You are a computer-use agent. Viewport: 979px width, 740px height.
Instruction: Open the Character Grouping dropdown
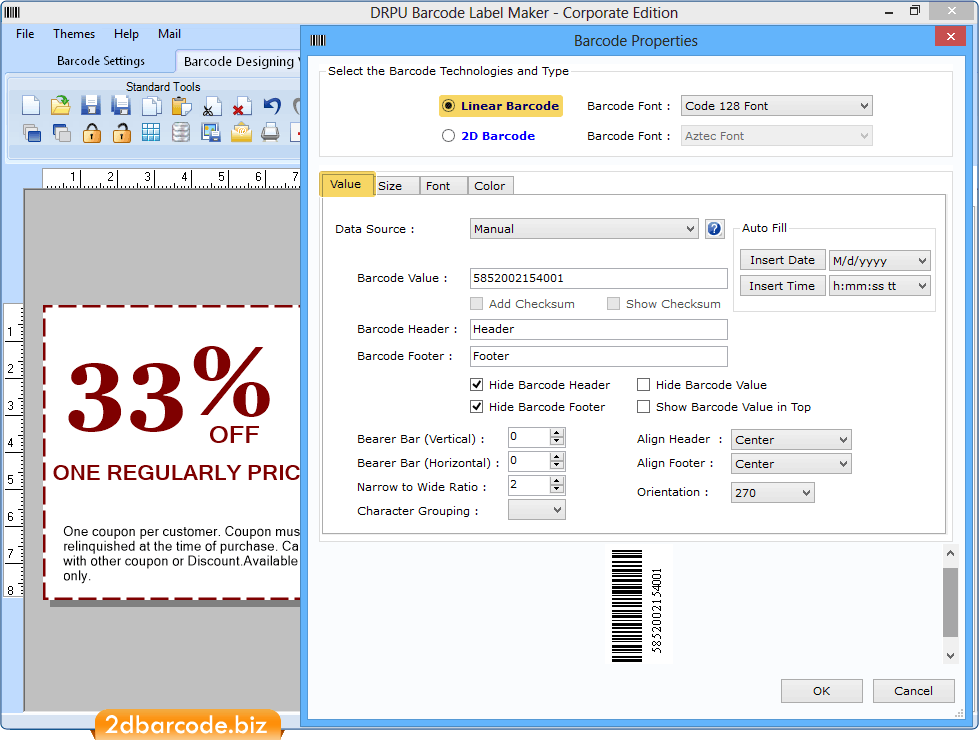[536, 510]
